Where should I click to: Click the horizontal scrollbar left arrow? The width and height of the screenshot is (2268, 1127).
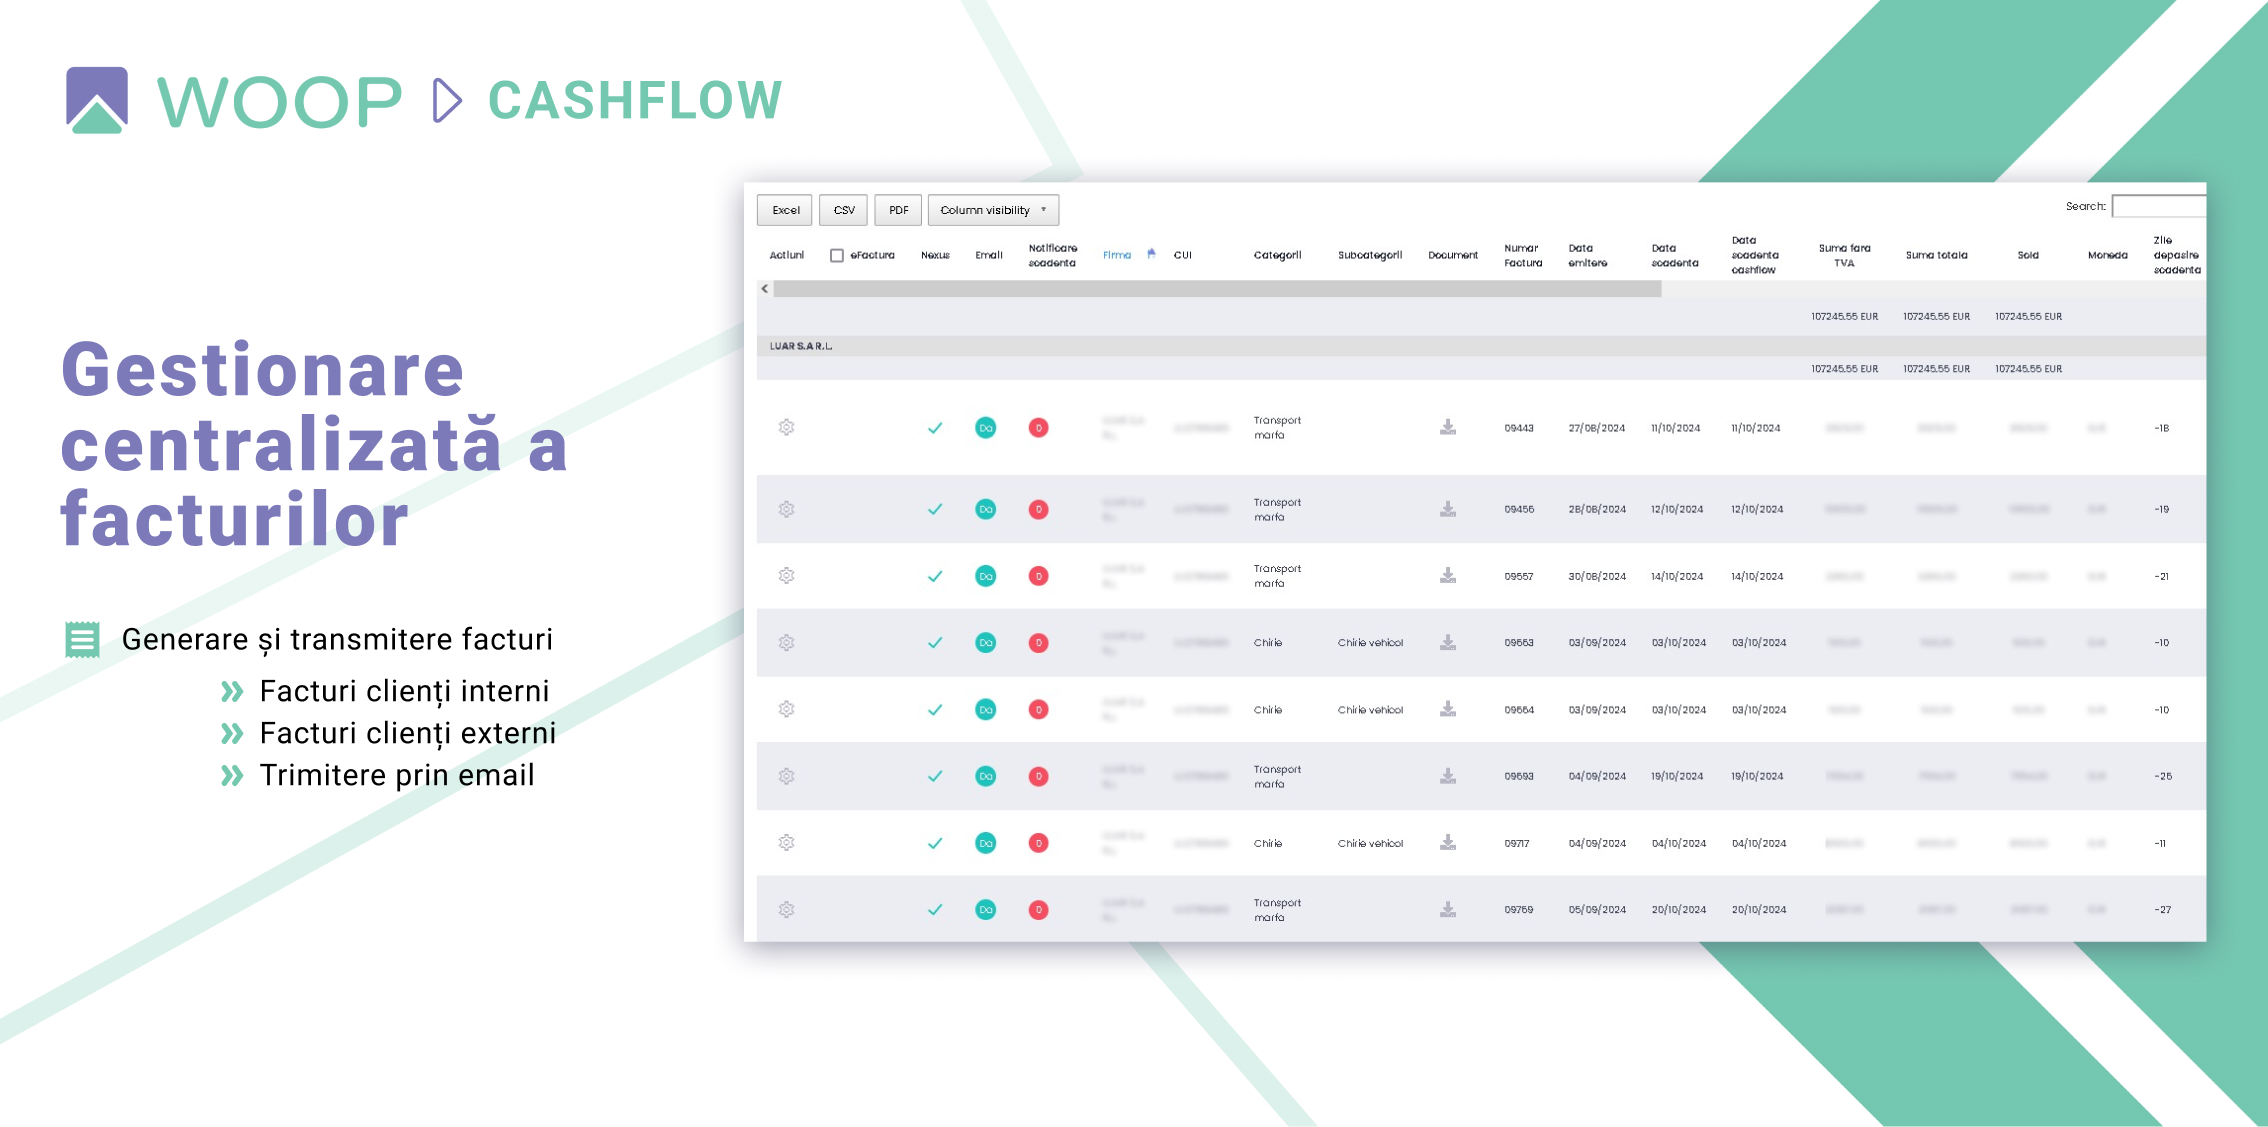coord(765,289)
